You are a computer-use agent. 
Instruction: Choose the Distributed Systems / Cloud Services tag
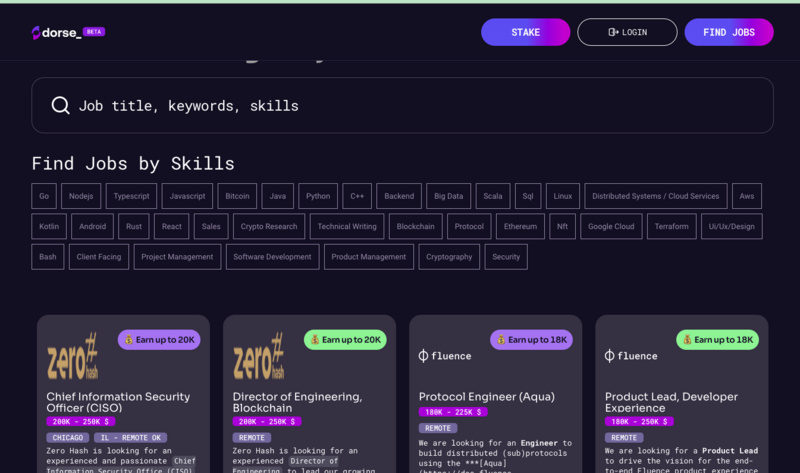[655, 196]
